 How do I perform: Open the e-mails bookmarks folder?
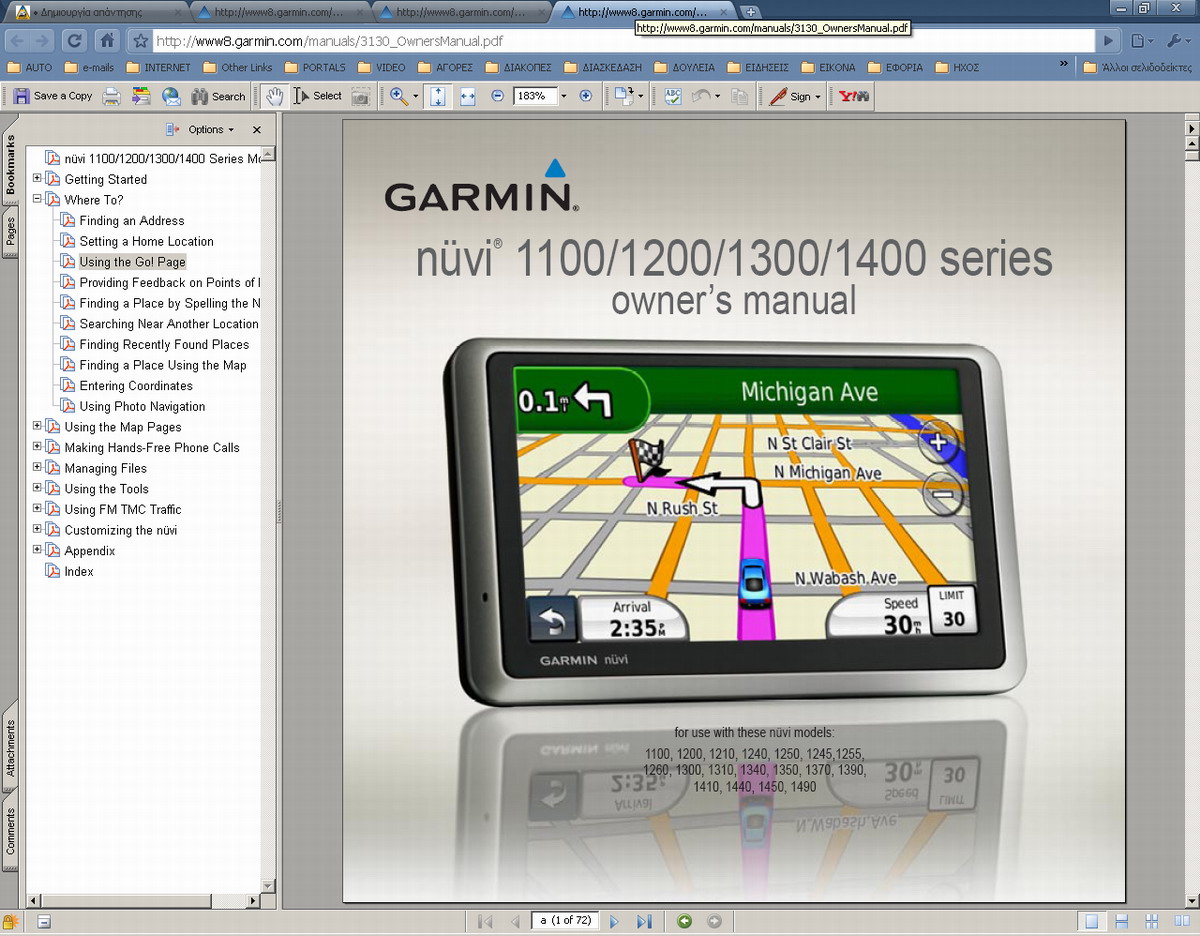click(x=89, y=68)
